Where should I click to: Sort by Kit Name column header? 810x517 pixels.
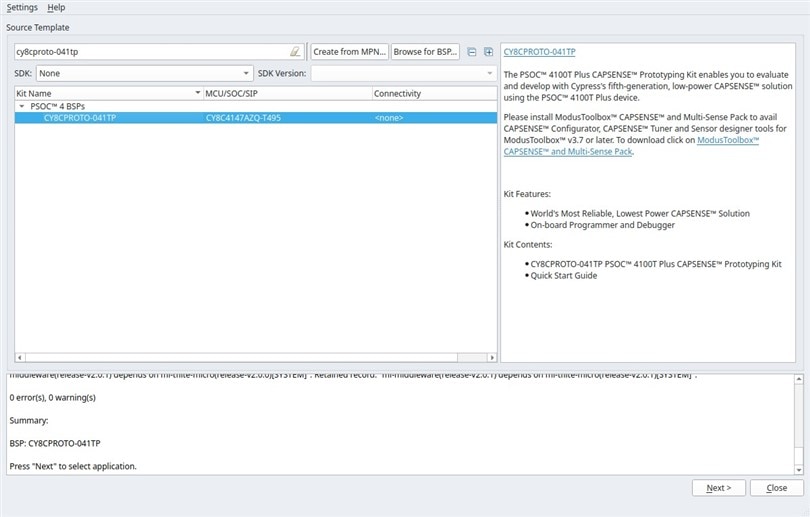coord(108,93)
